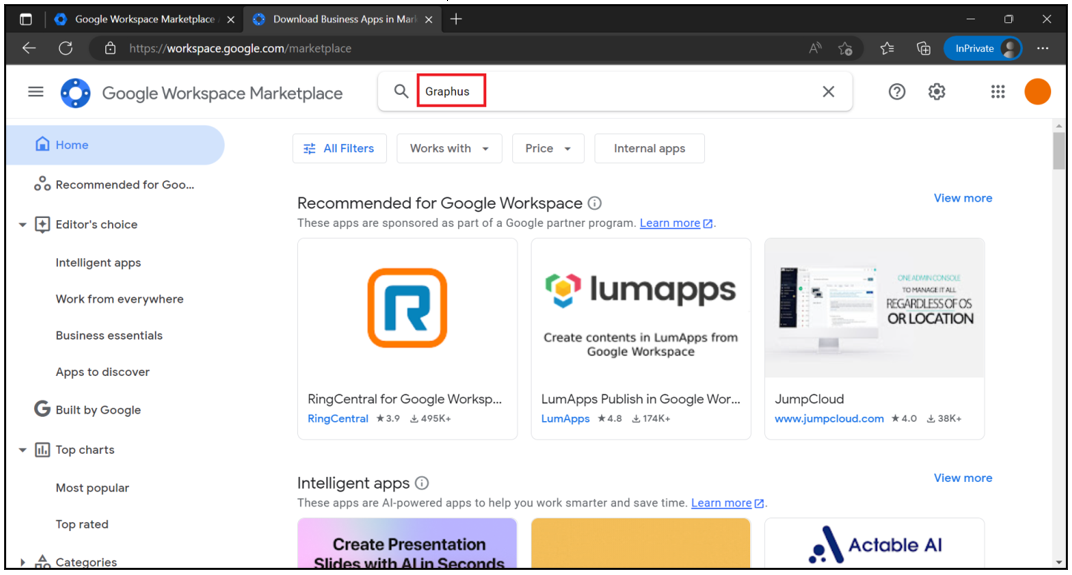Open the tab actions menu icon
The width and height of the screenshot is (1072, 575).
(26, 19)
